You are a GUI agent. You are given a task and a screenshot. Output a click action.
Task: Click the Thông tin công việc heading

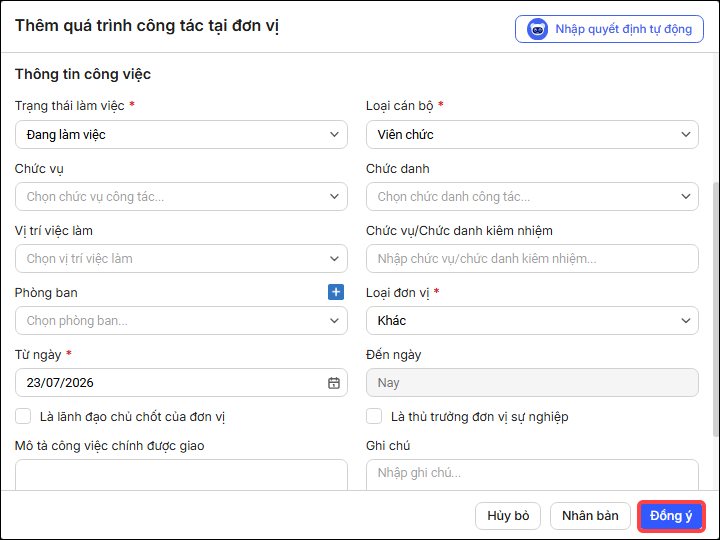coord(83,74)
